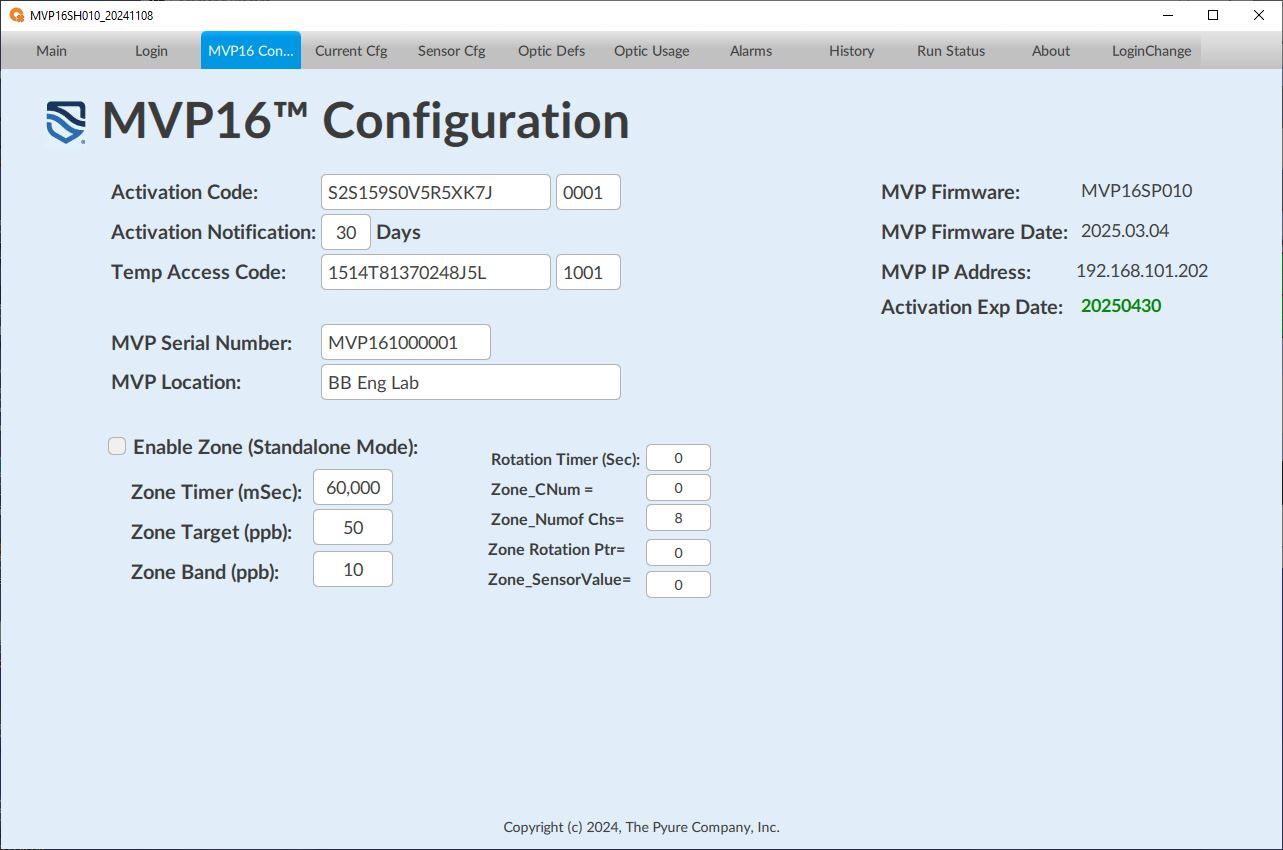
Task: Close the MVP16SH010 window
Action: tap(1259, 15)
